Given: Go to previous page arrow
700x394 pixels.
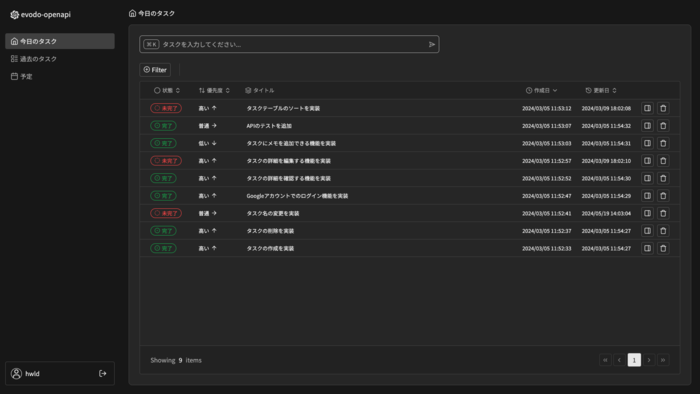Looking at the screenshot, I should (x=619, y=360).
